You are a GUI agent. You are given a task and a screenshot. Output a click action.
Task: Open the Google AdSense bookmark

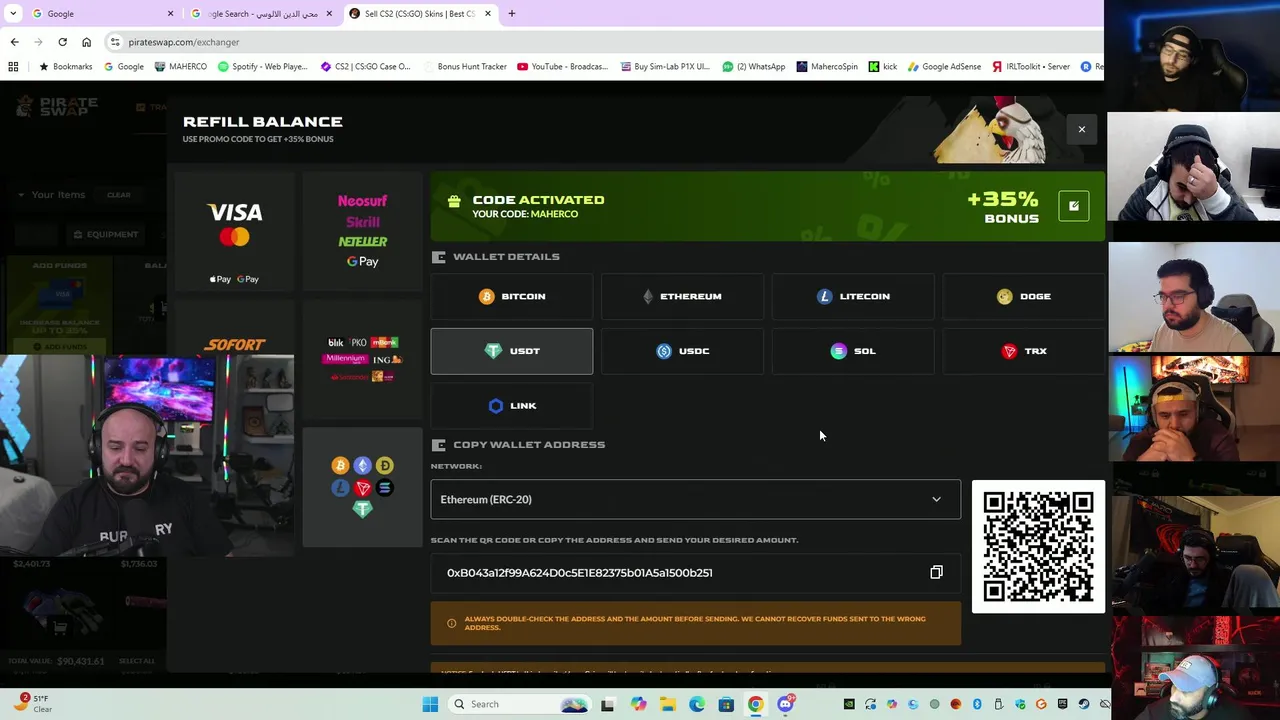click(944, 67)
